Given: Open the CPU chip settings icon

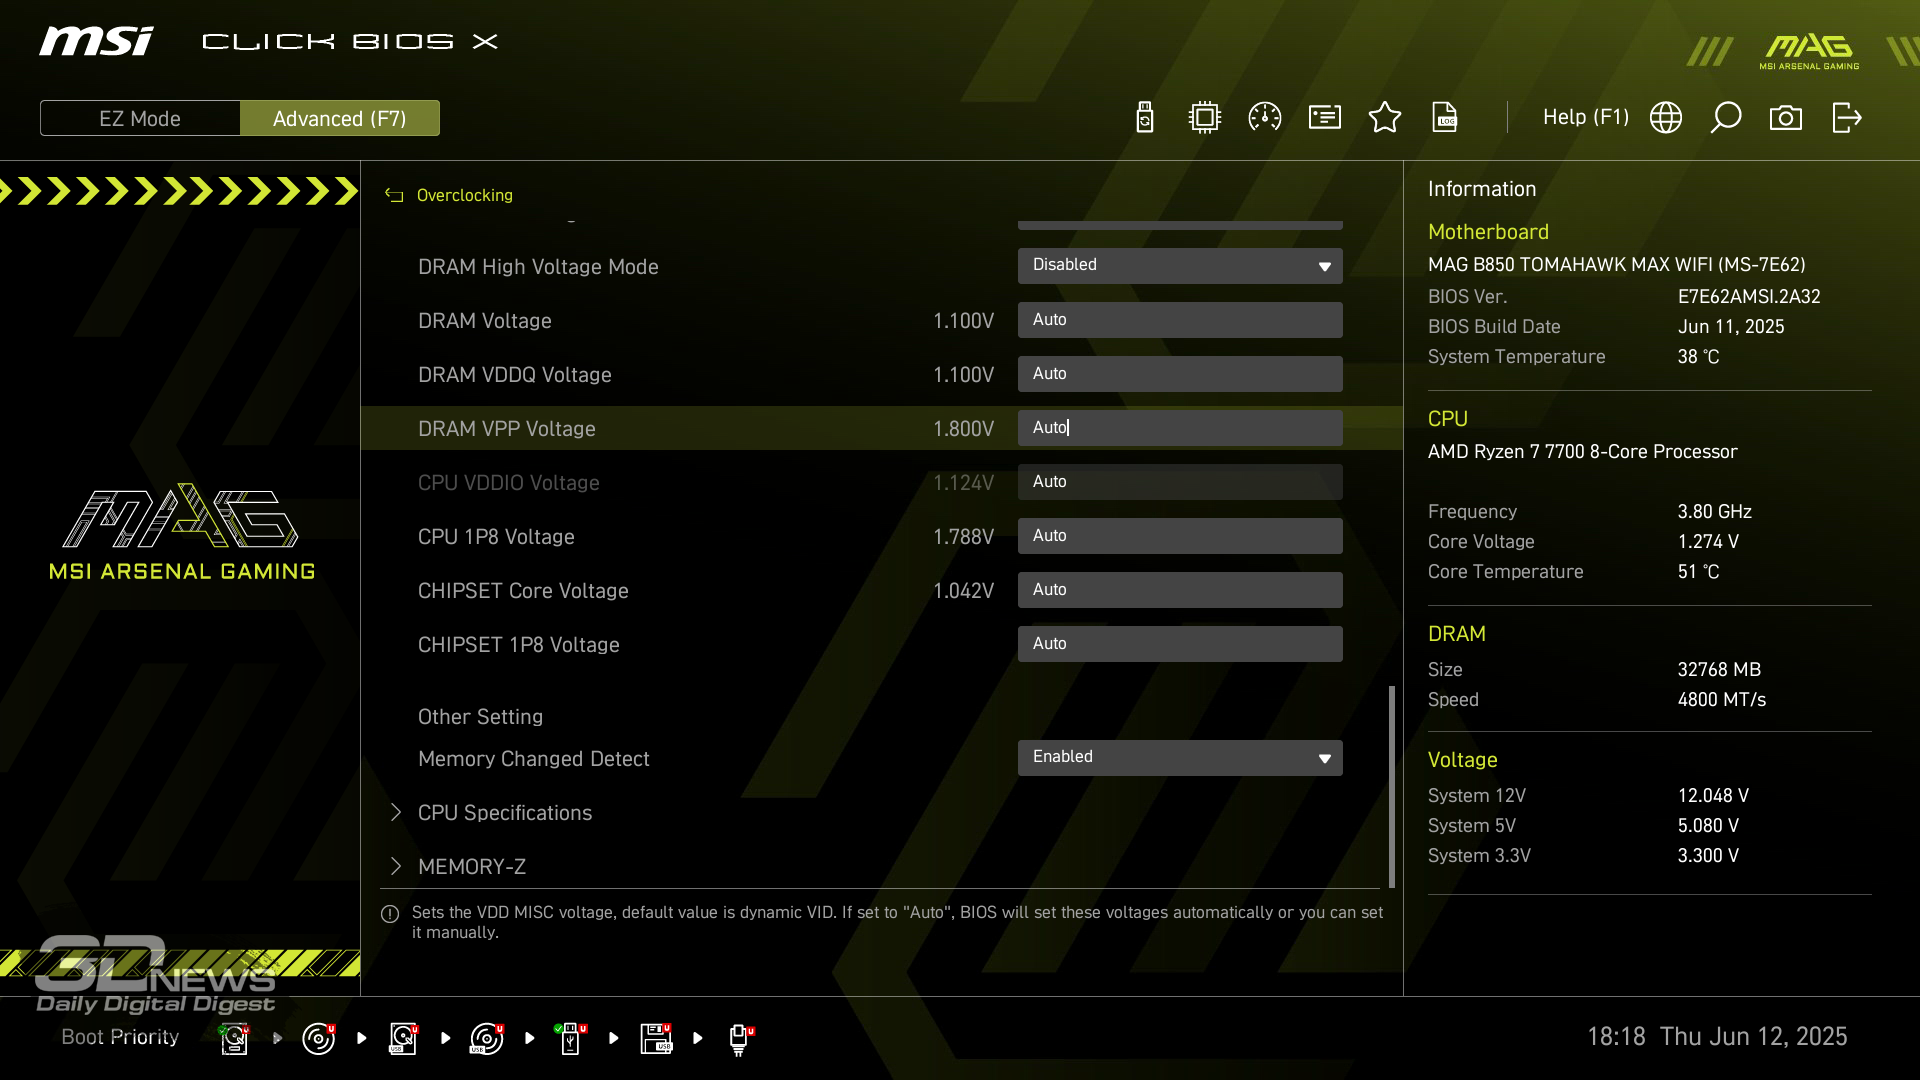Looking at the screenshot, I should 1205,118.
